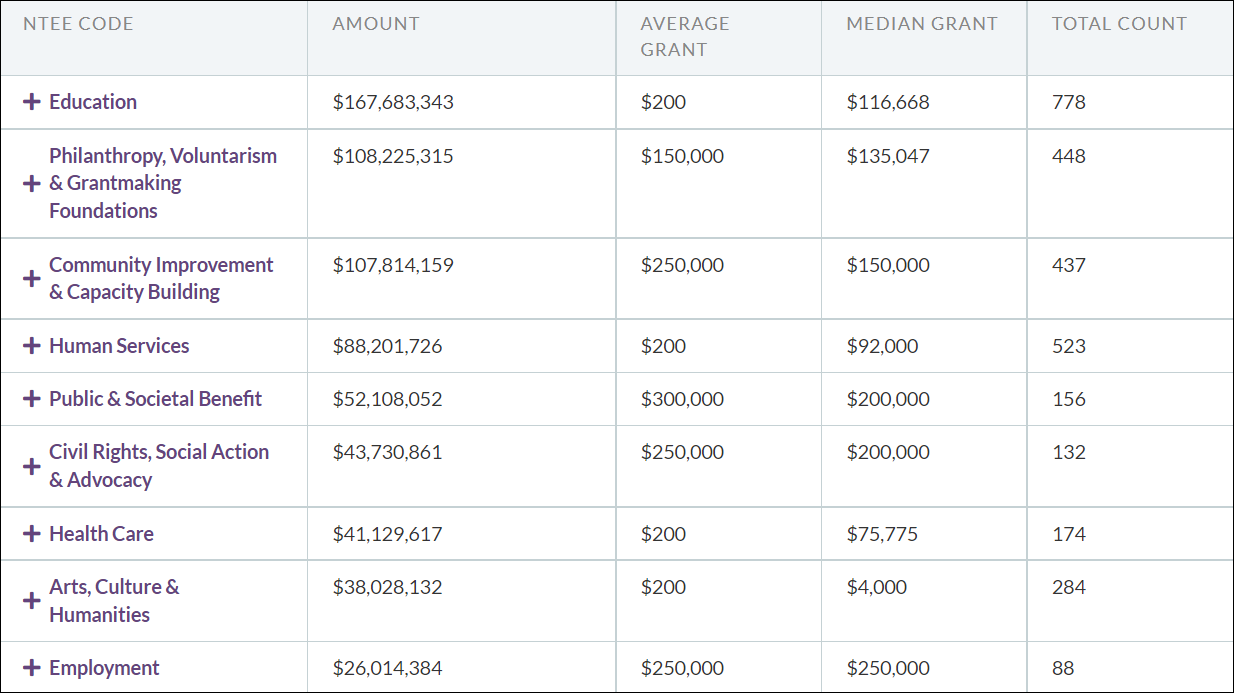Expand the Human Services category
This screenshot has height=693, width=1234.
click(32, 346)
